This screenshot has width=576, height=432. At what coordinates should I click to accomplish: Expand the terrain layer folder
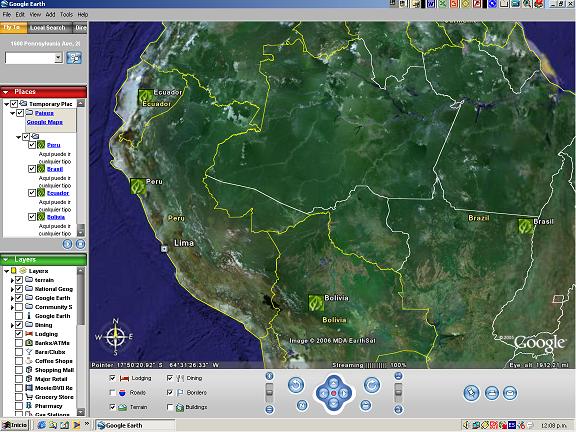pos(12,280)
